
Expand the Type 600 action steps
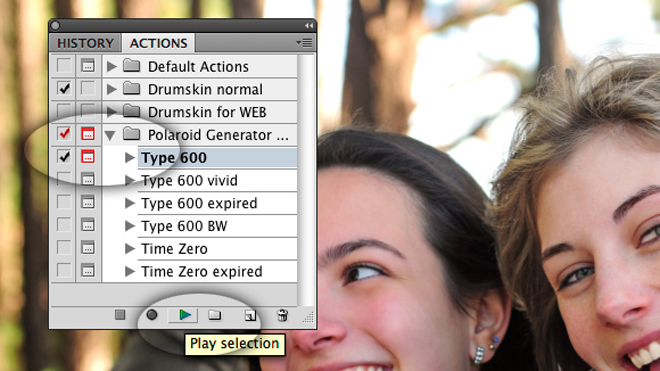[130, 157]
